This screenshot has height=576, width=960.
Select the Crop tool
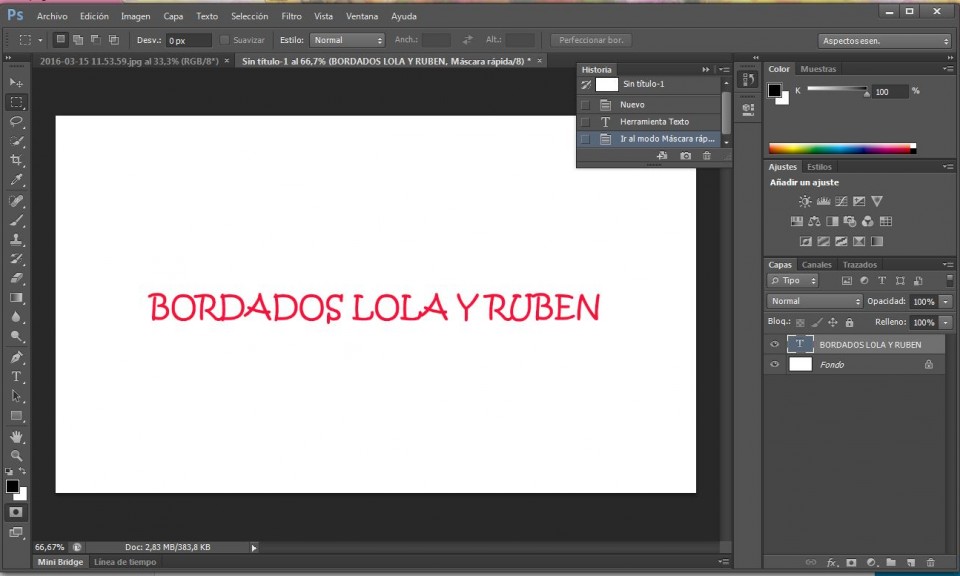tap(17, 160)
